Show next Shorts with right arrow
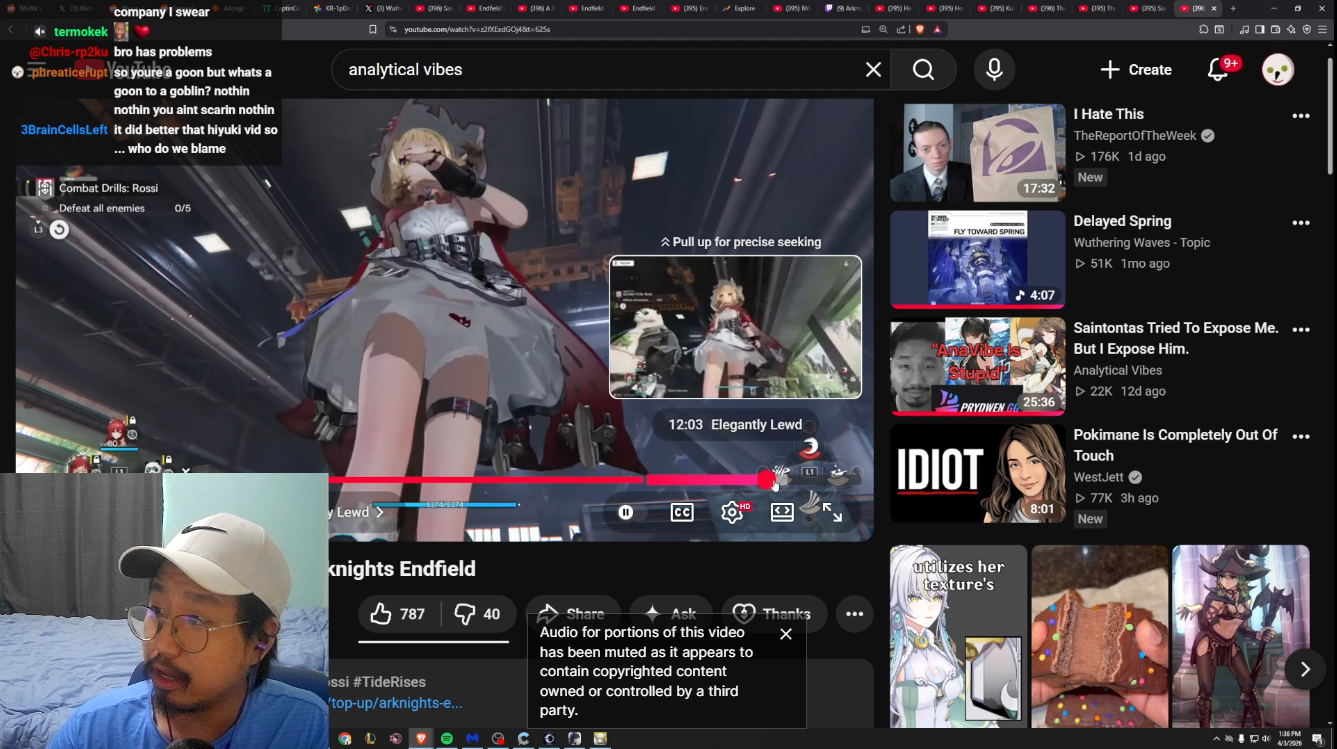The width and height of the screenshot is (1337, 749). [x=1305, y=669]
